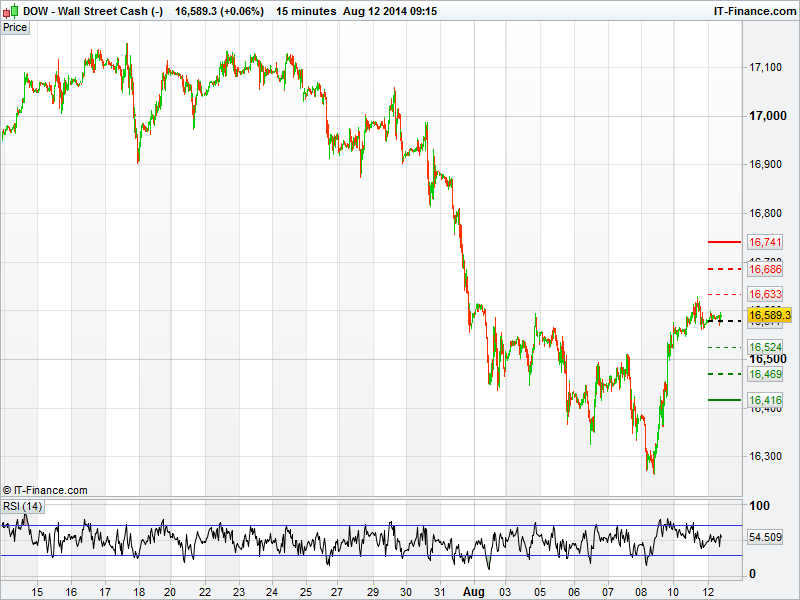Click date 29 on the time axis

[x=373, y=592]
